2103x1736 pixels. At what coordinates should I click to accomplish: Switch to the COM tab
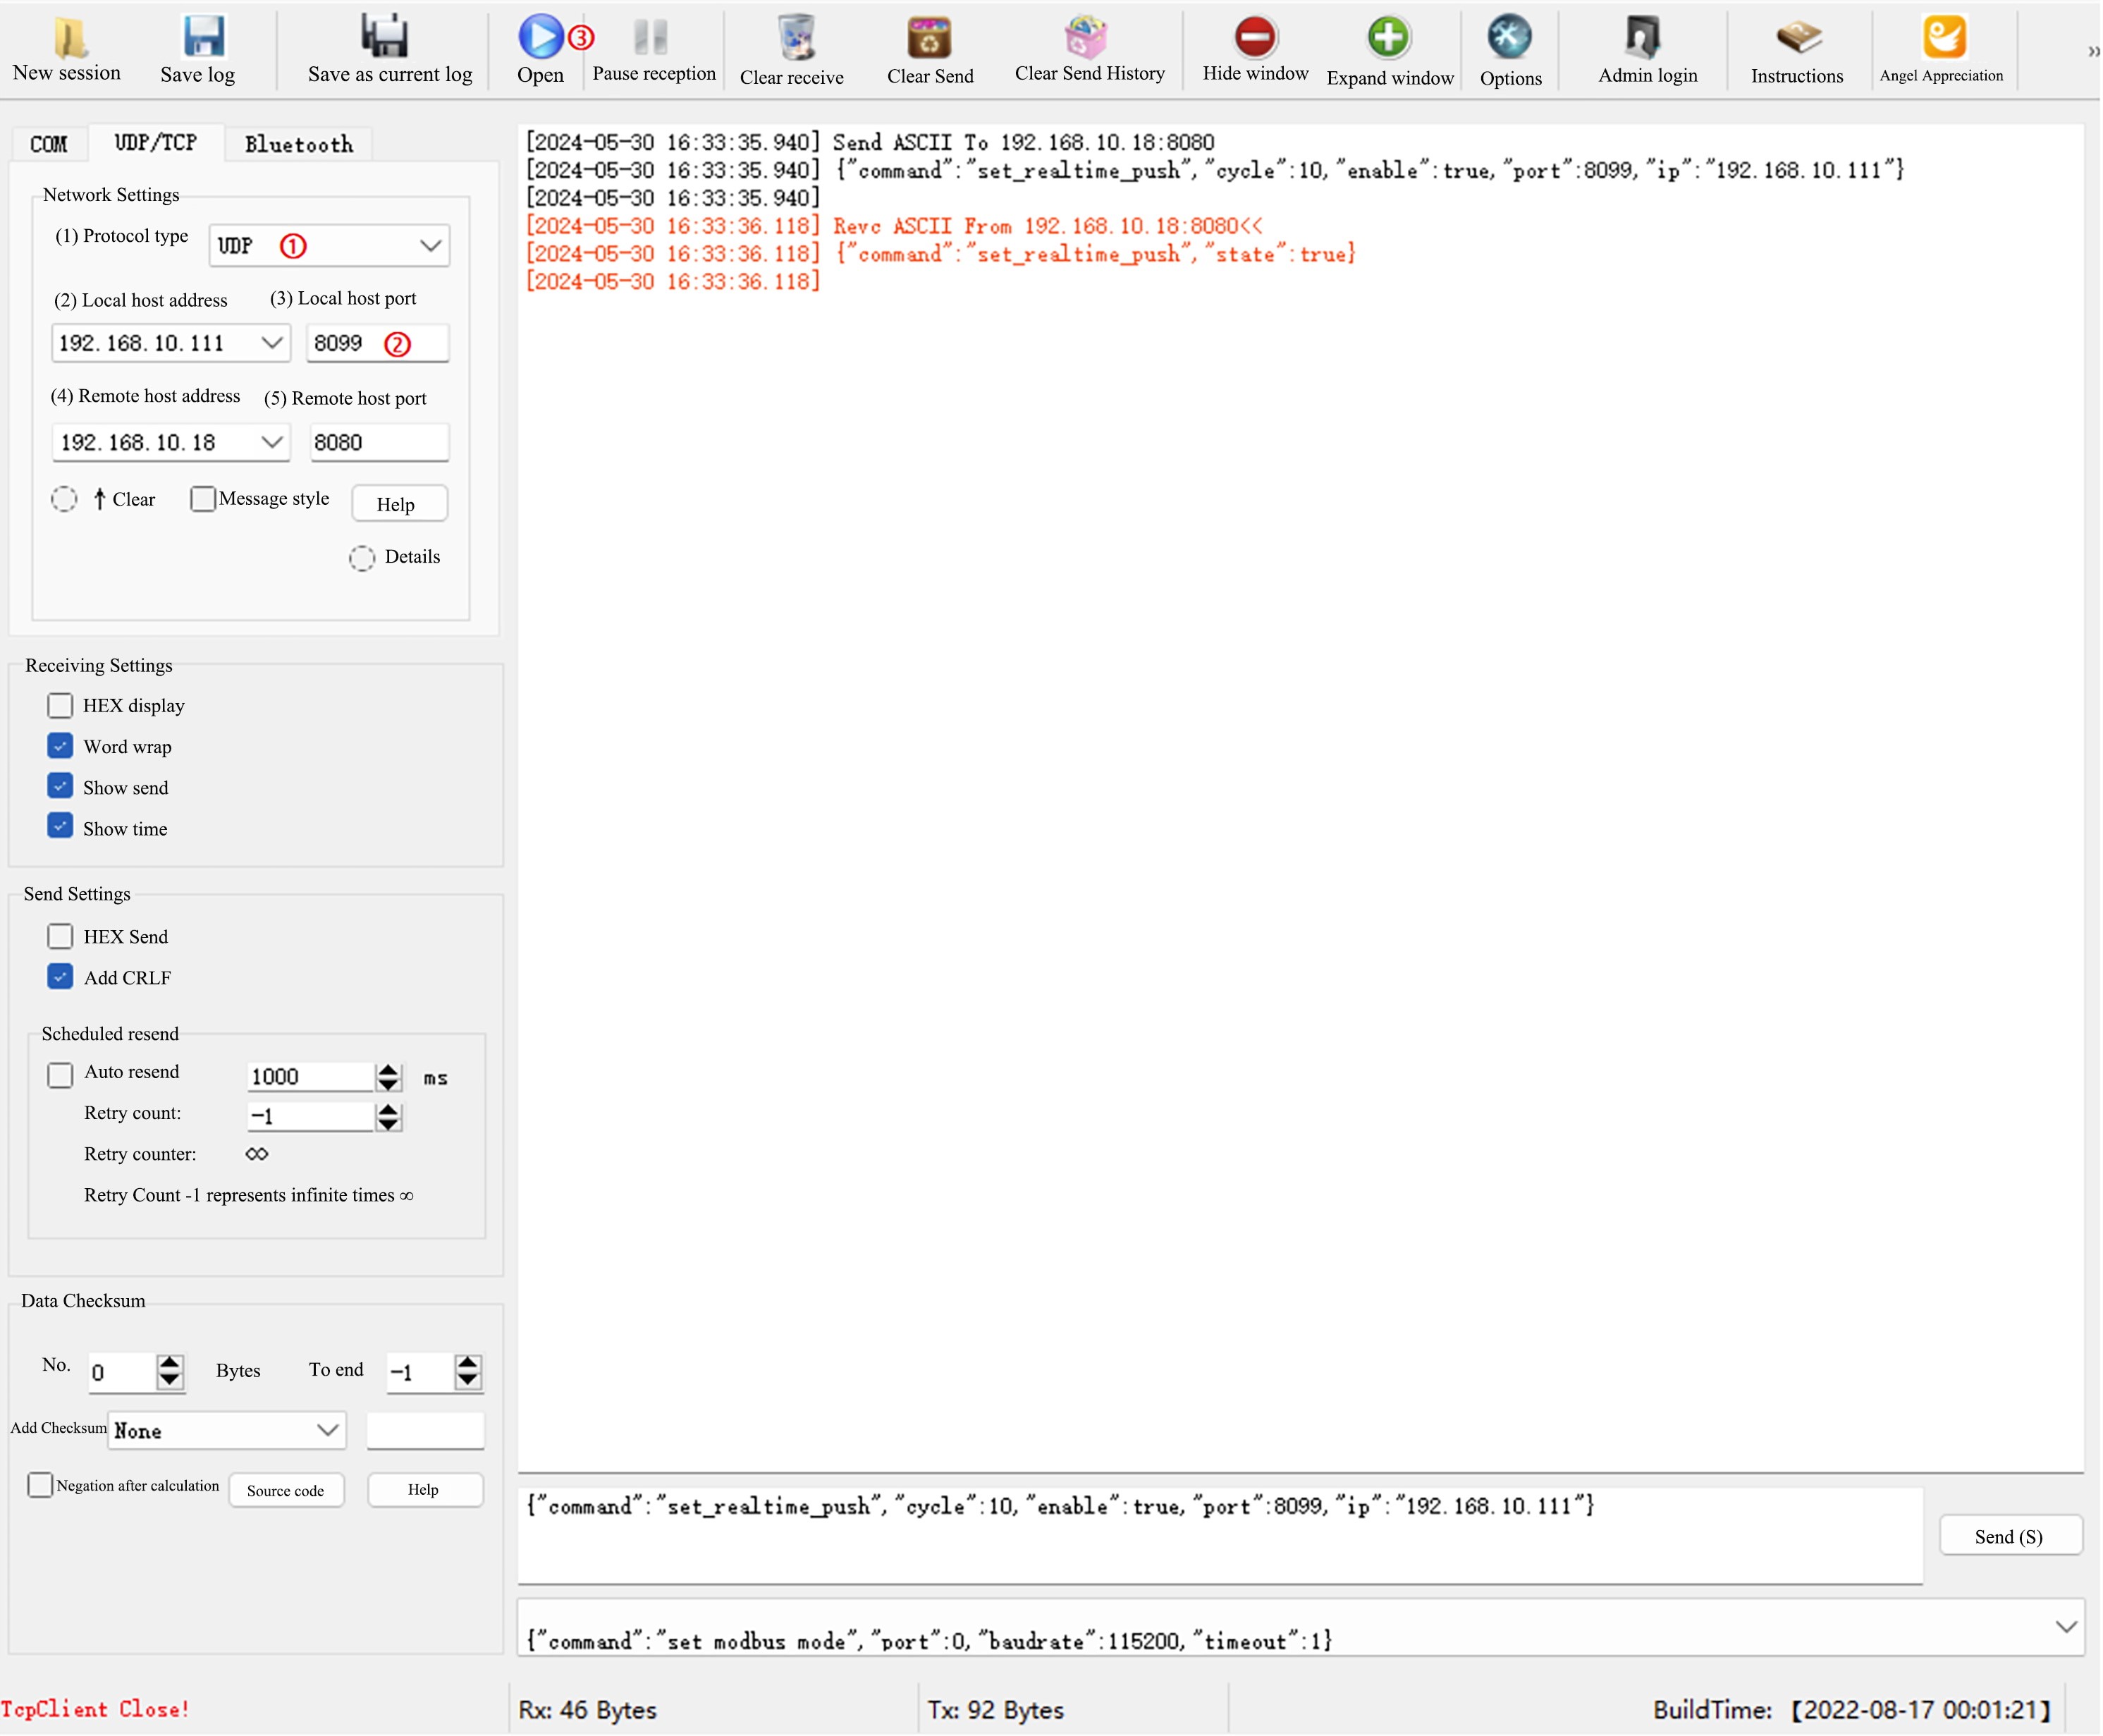point(48,144)
